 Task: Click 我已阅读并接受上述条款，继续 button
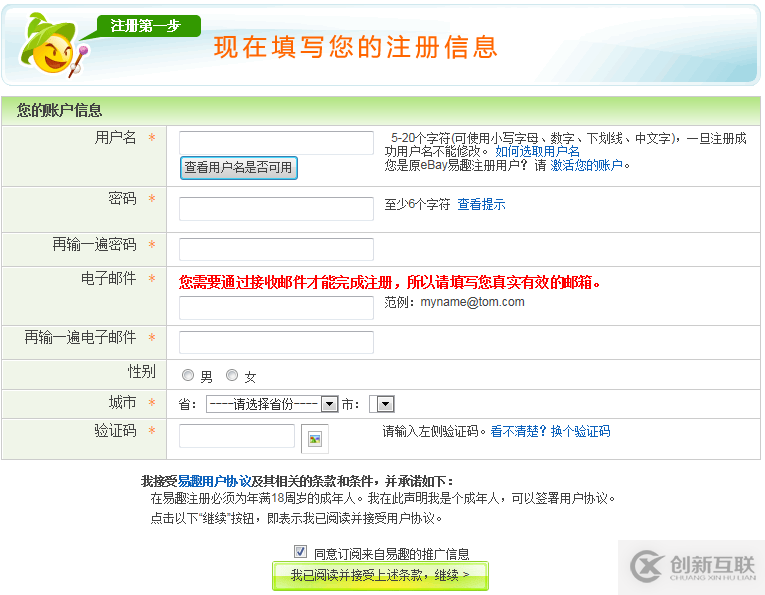click(380, 575)
